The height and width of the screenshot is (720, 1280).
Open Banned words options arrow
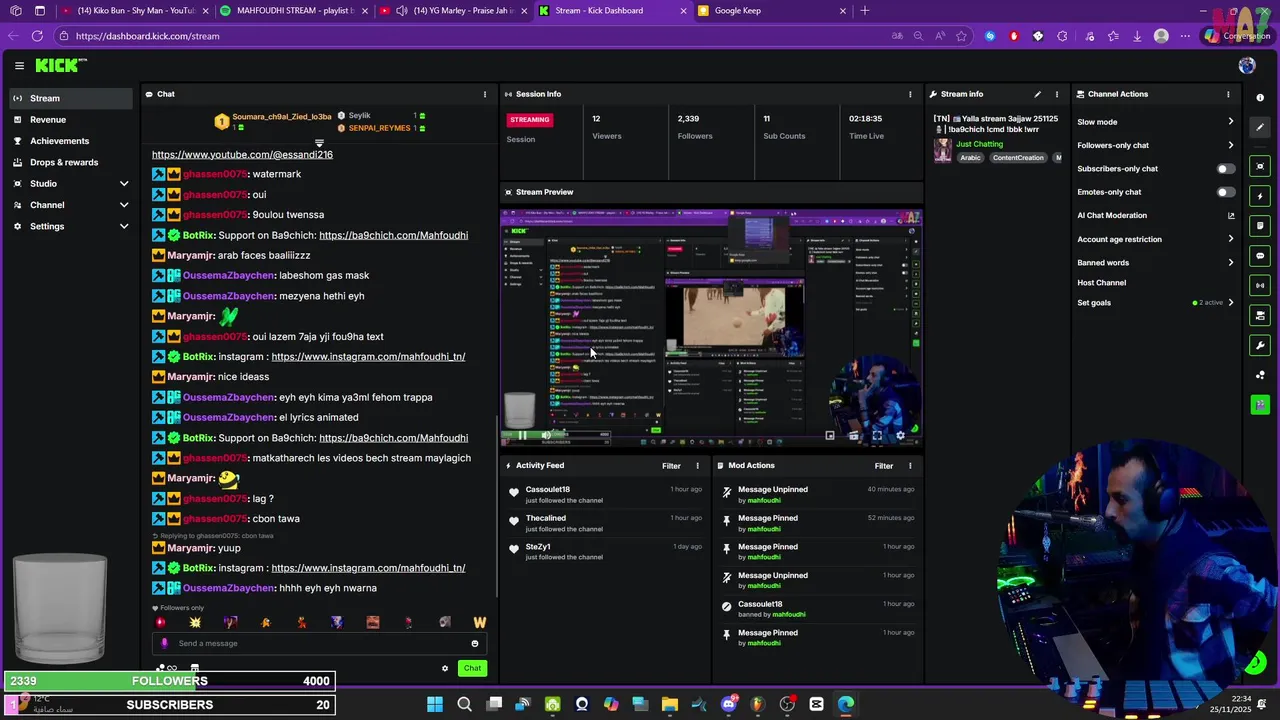coord(1231,263)
